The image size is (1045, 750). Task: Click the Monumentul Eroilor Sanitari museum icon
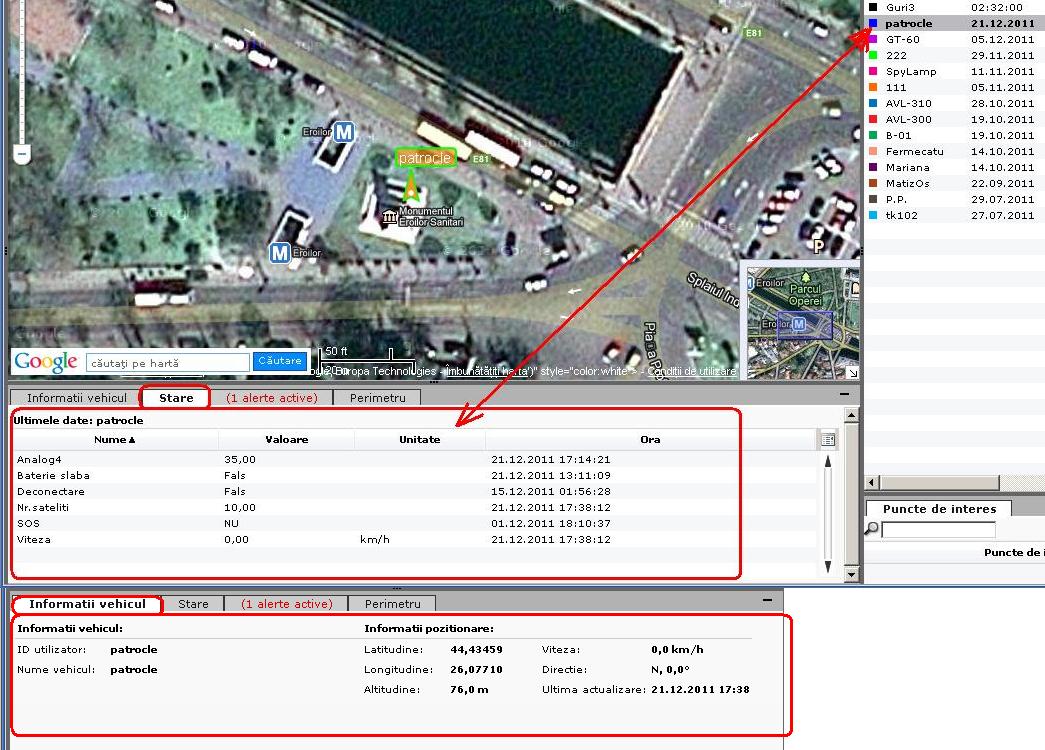pos(389,217)
